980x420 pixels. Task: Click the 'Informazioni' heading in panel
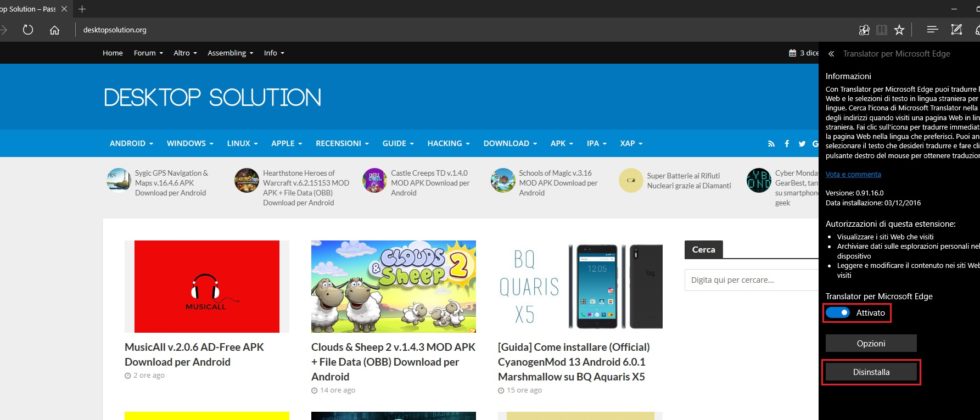click(x=848, y=76)
